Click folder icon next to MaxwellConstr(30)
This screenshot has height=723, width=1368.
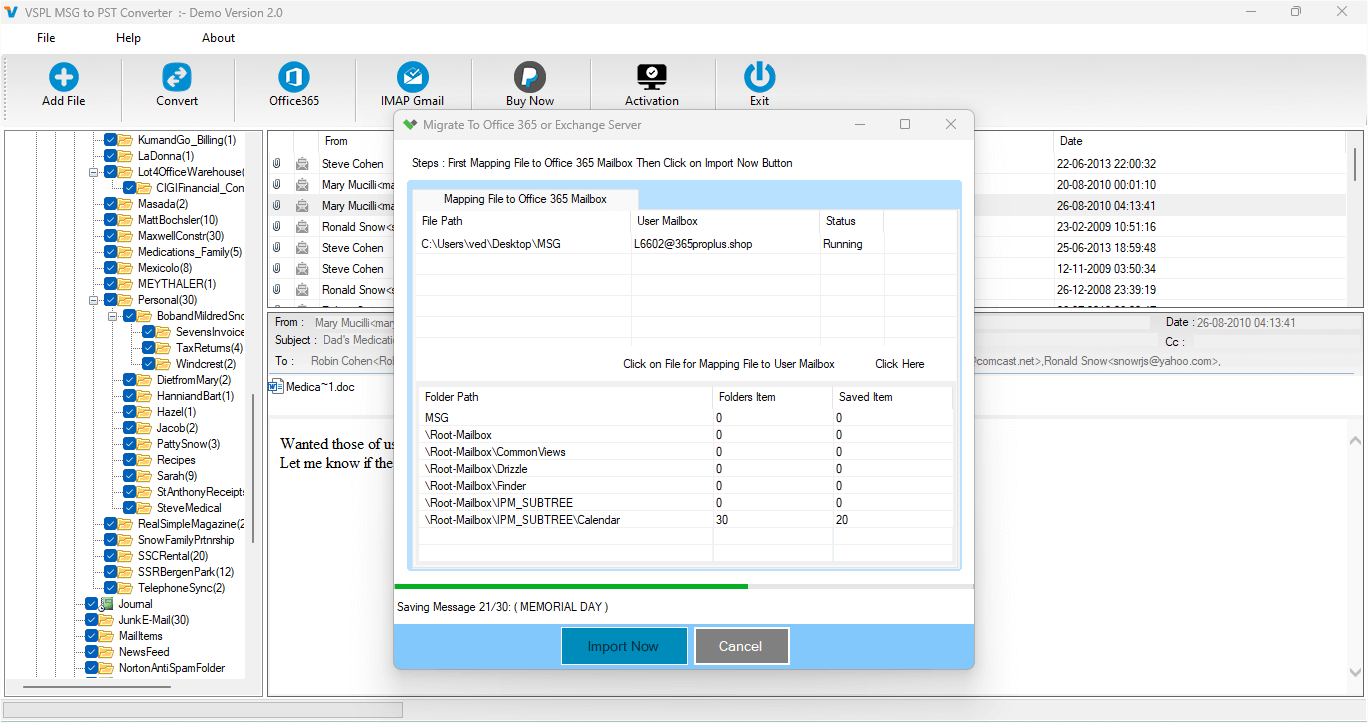coord(126,236)
